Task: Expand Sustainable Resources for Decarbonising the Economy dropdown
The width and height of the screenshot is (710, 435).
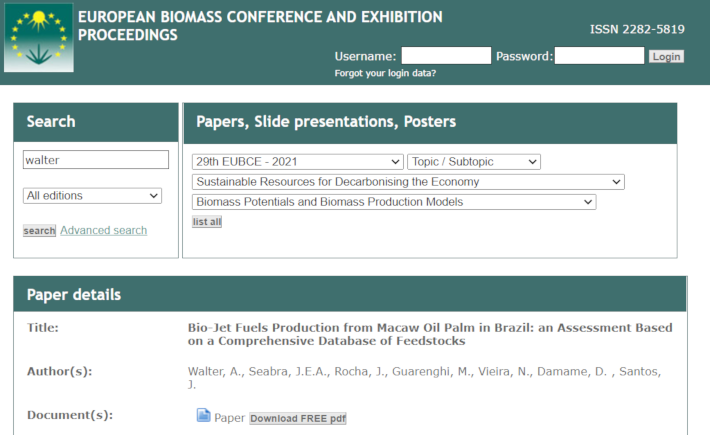Action: coord(408,182)
